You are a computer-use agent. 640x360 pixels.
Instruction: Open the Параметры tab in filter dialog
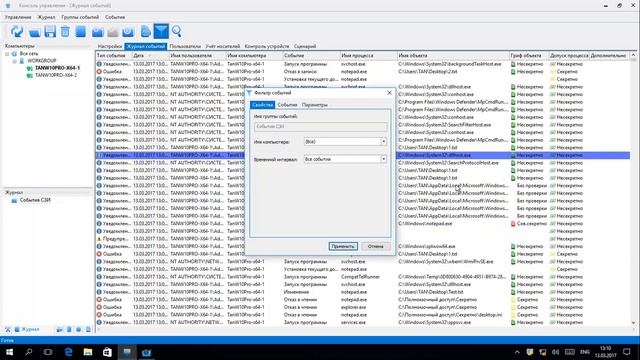click(x=315, y=105)
